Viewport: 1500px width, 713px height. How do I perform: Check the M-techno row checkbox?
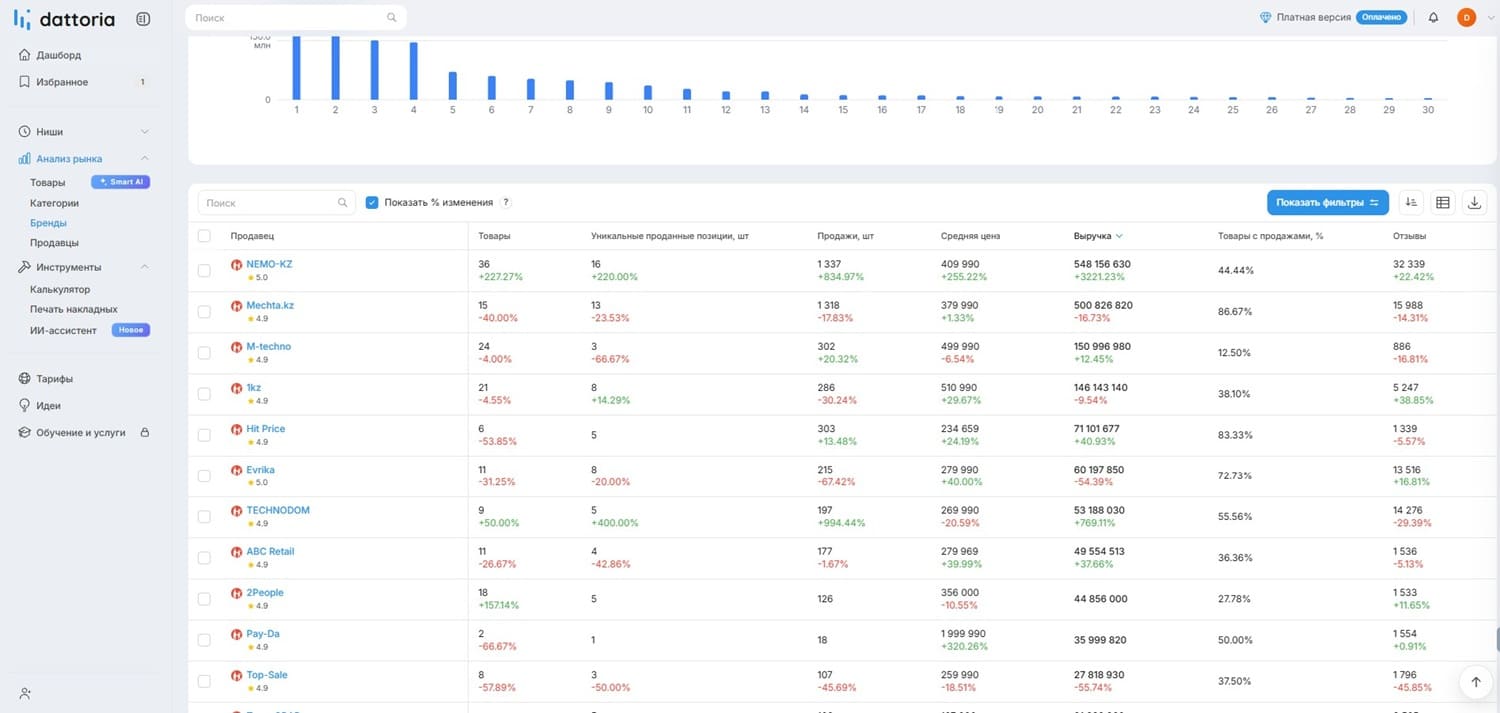click(204, 353)
